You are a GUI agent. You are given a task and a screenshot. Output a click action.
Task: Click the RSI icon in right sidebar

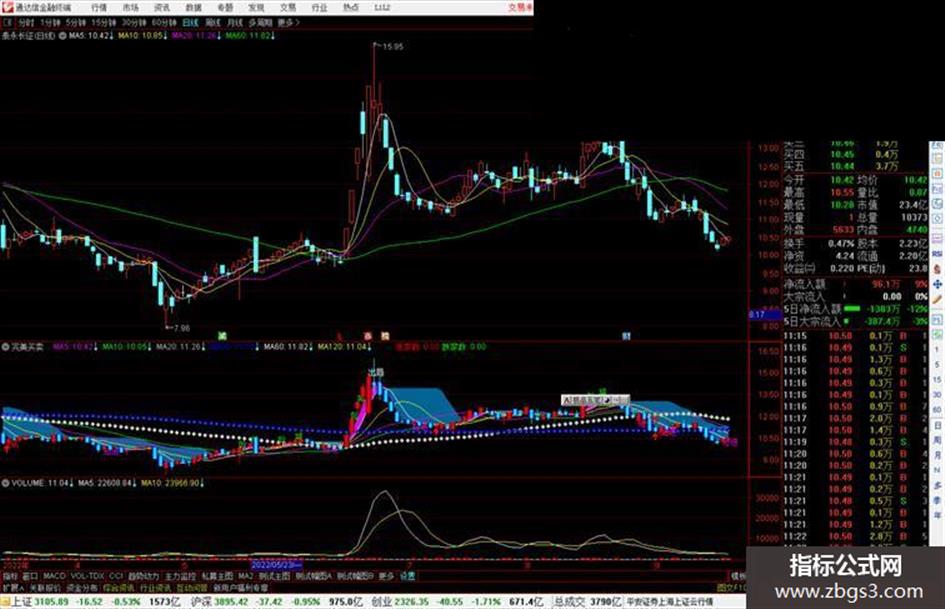(937, 253)
